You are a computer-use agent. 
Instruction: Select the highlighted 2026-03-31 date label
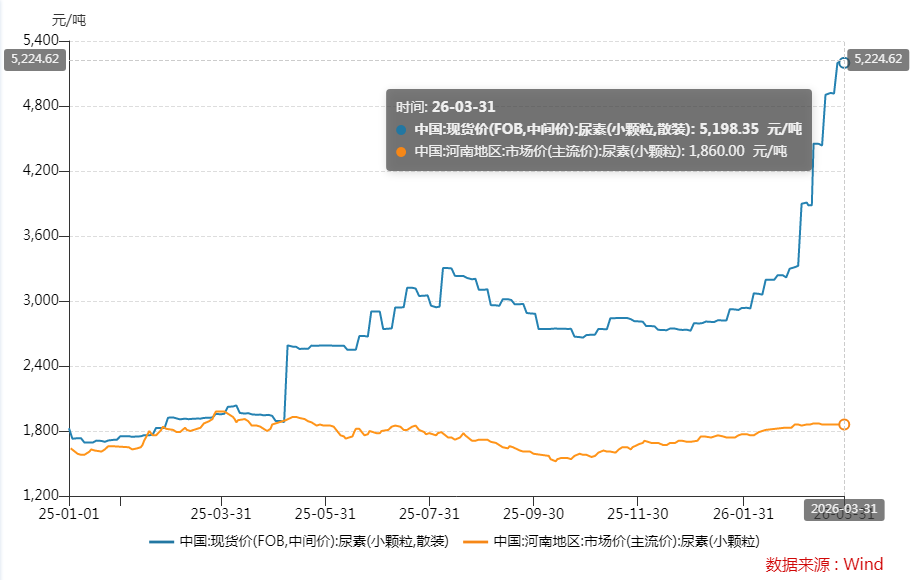click(844, 510)
